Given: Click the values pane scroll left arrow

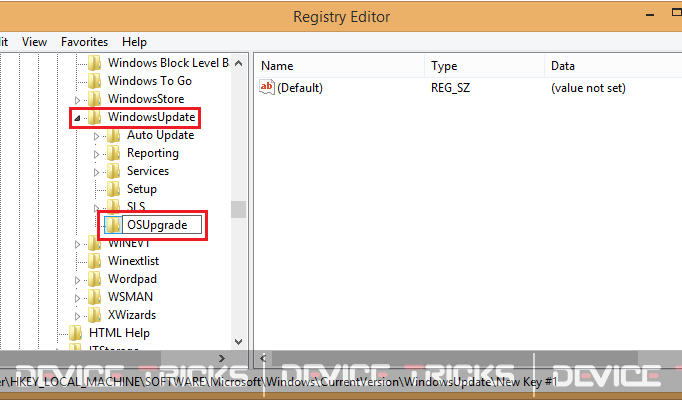Looking at the screenshot, I should [x=263, y=359].
